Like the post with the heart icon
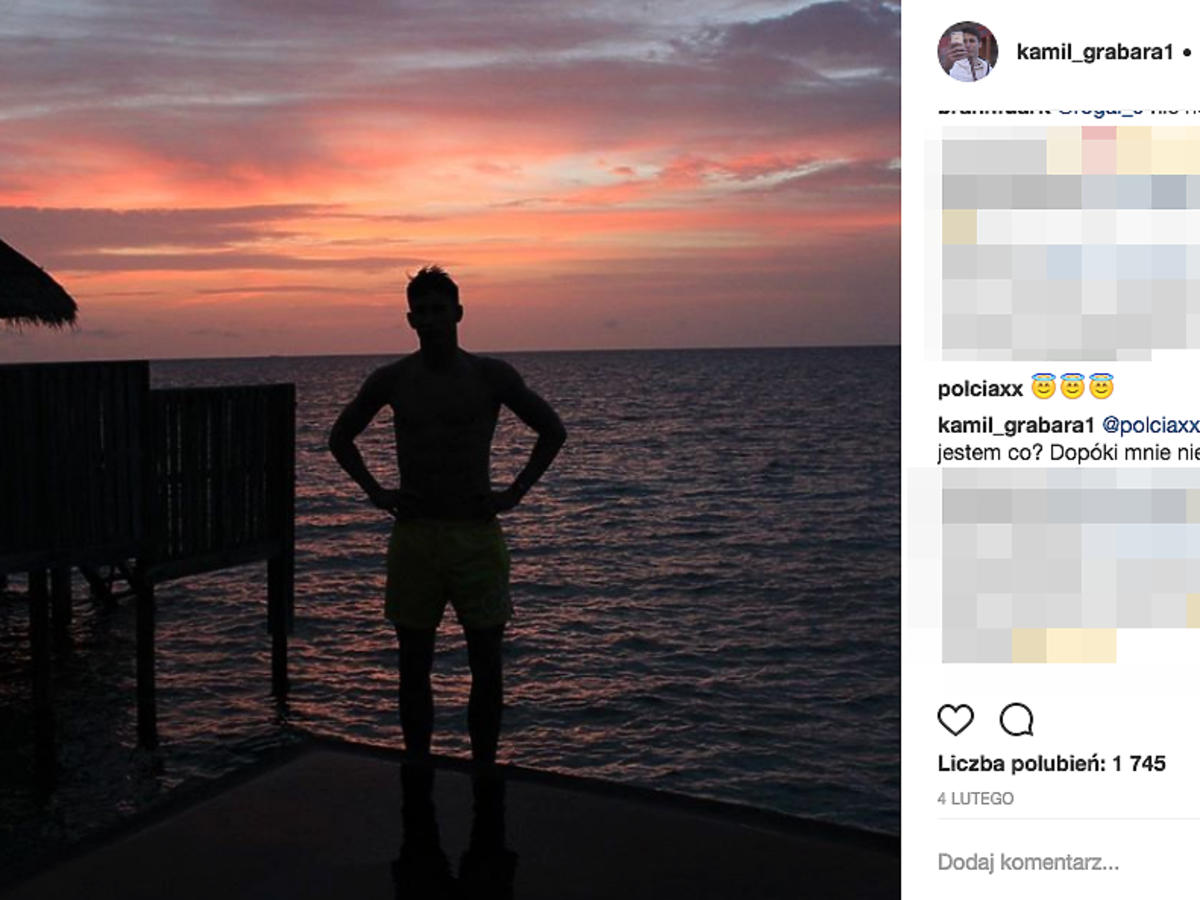This screenshot has height=900, width=1200. click(x=955, y=719)
